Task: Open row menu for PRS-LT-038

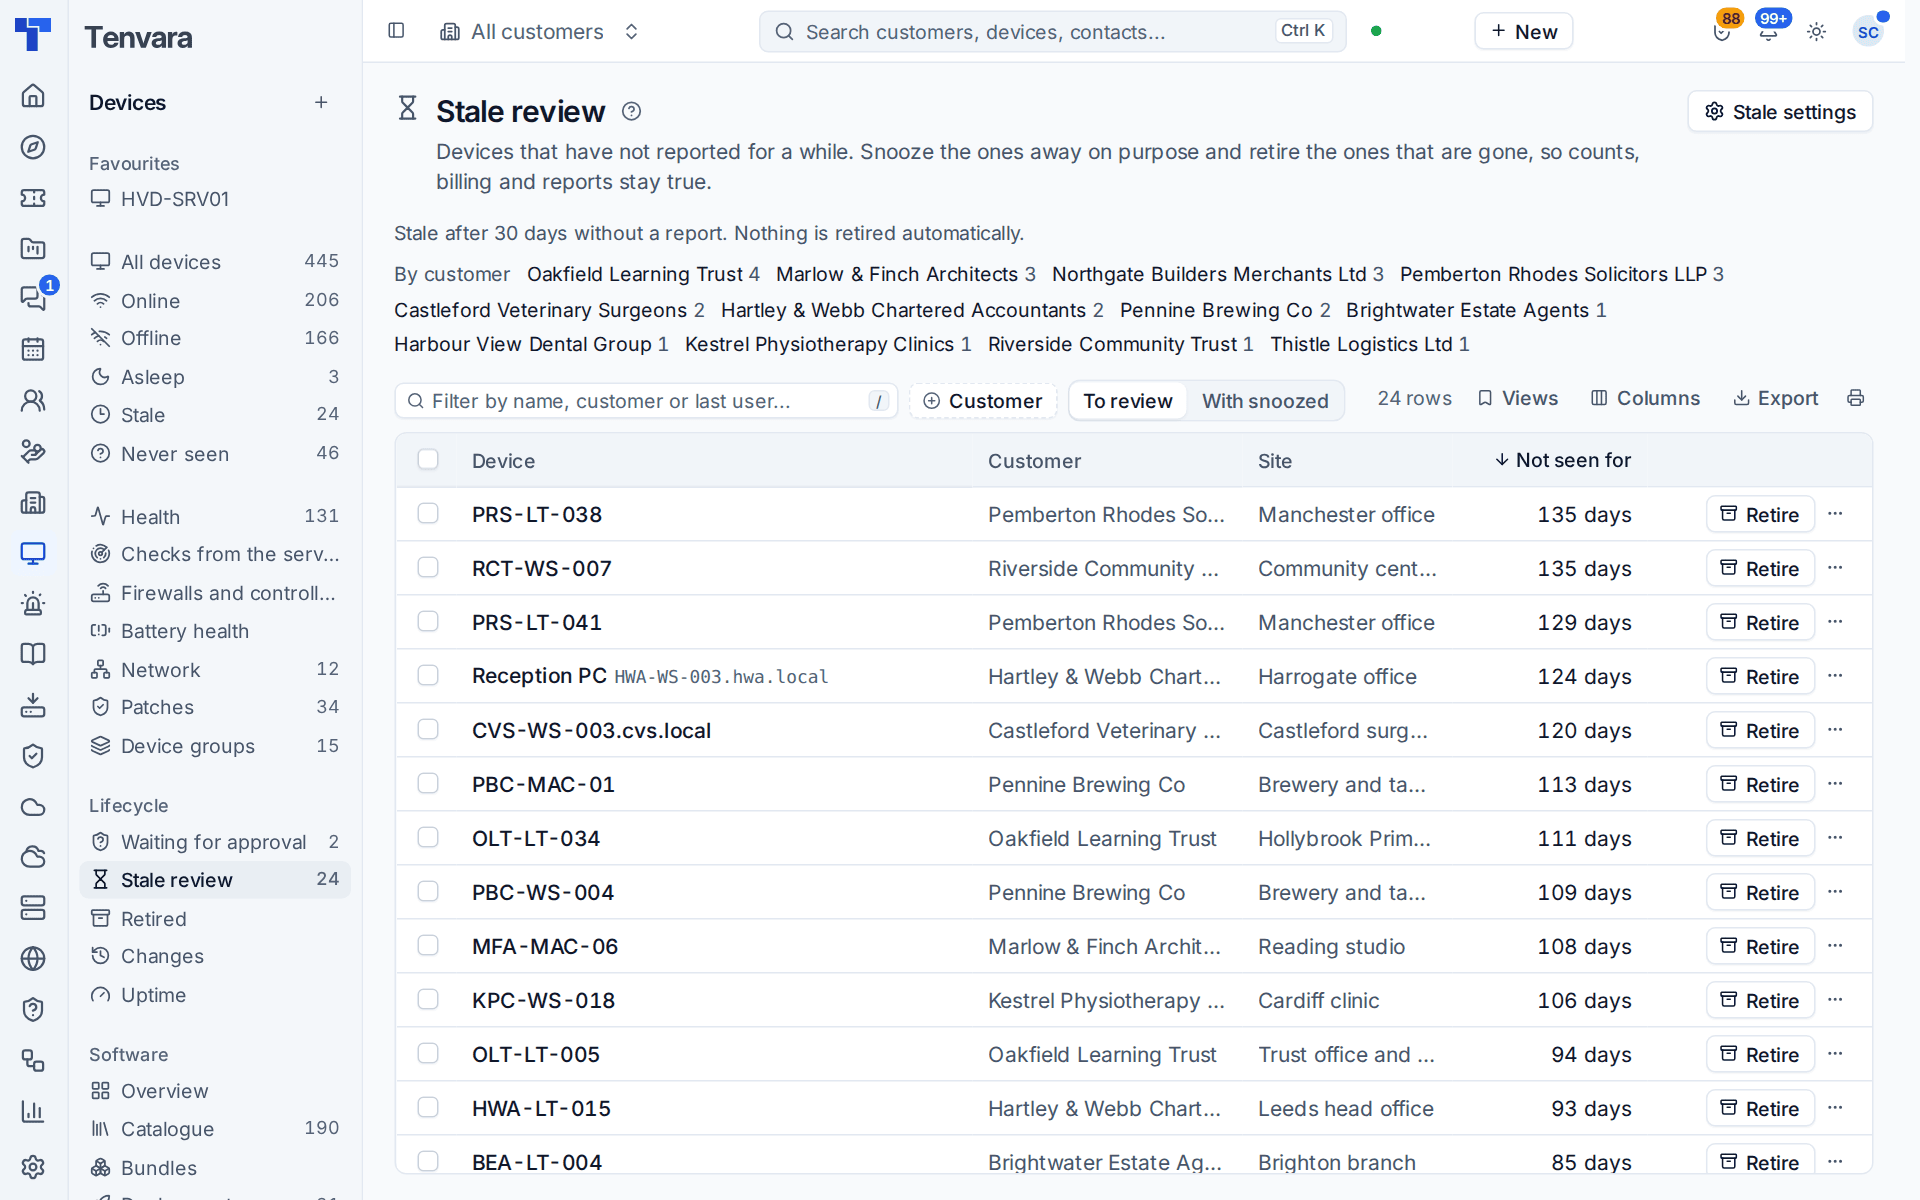Action: point(1835,514)
